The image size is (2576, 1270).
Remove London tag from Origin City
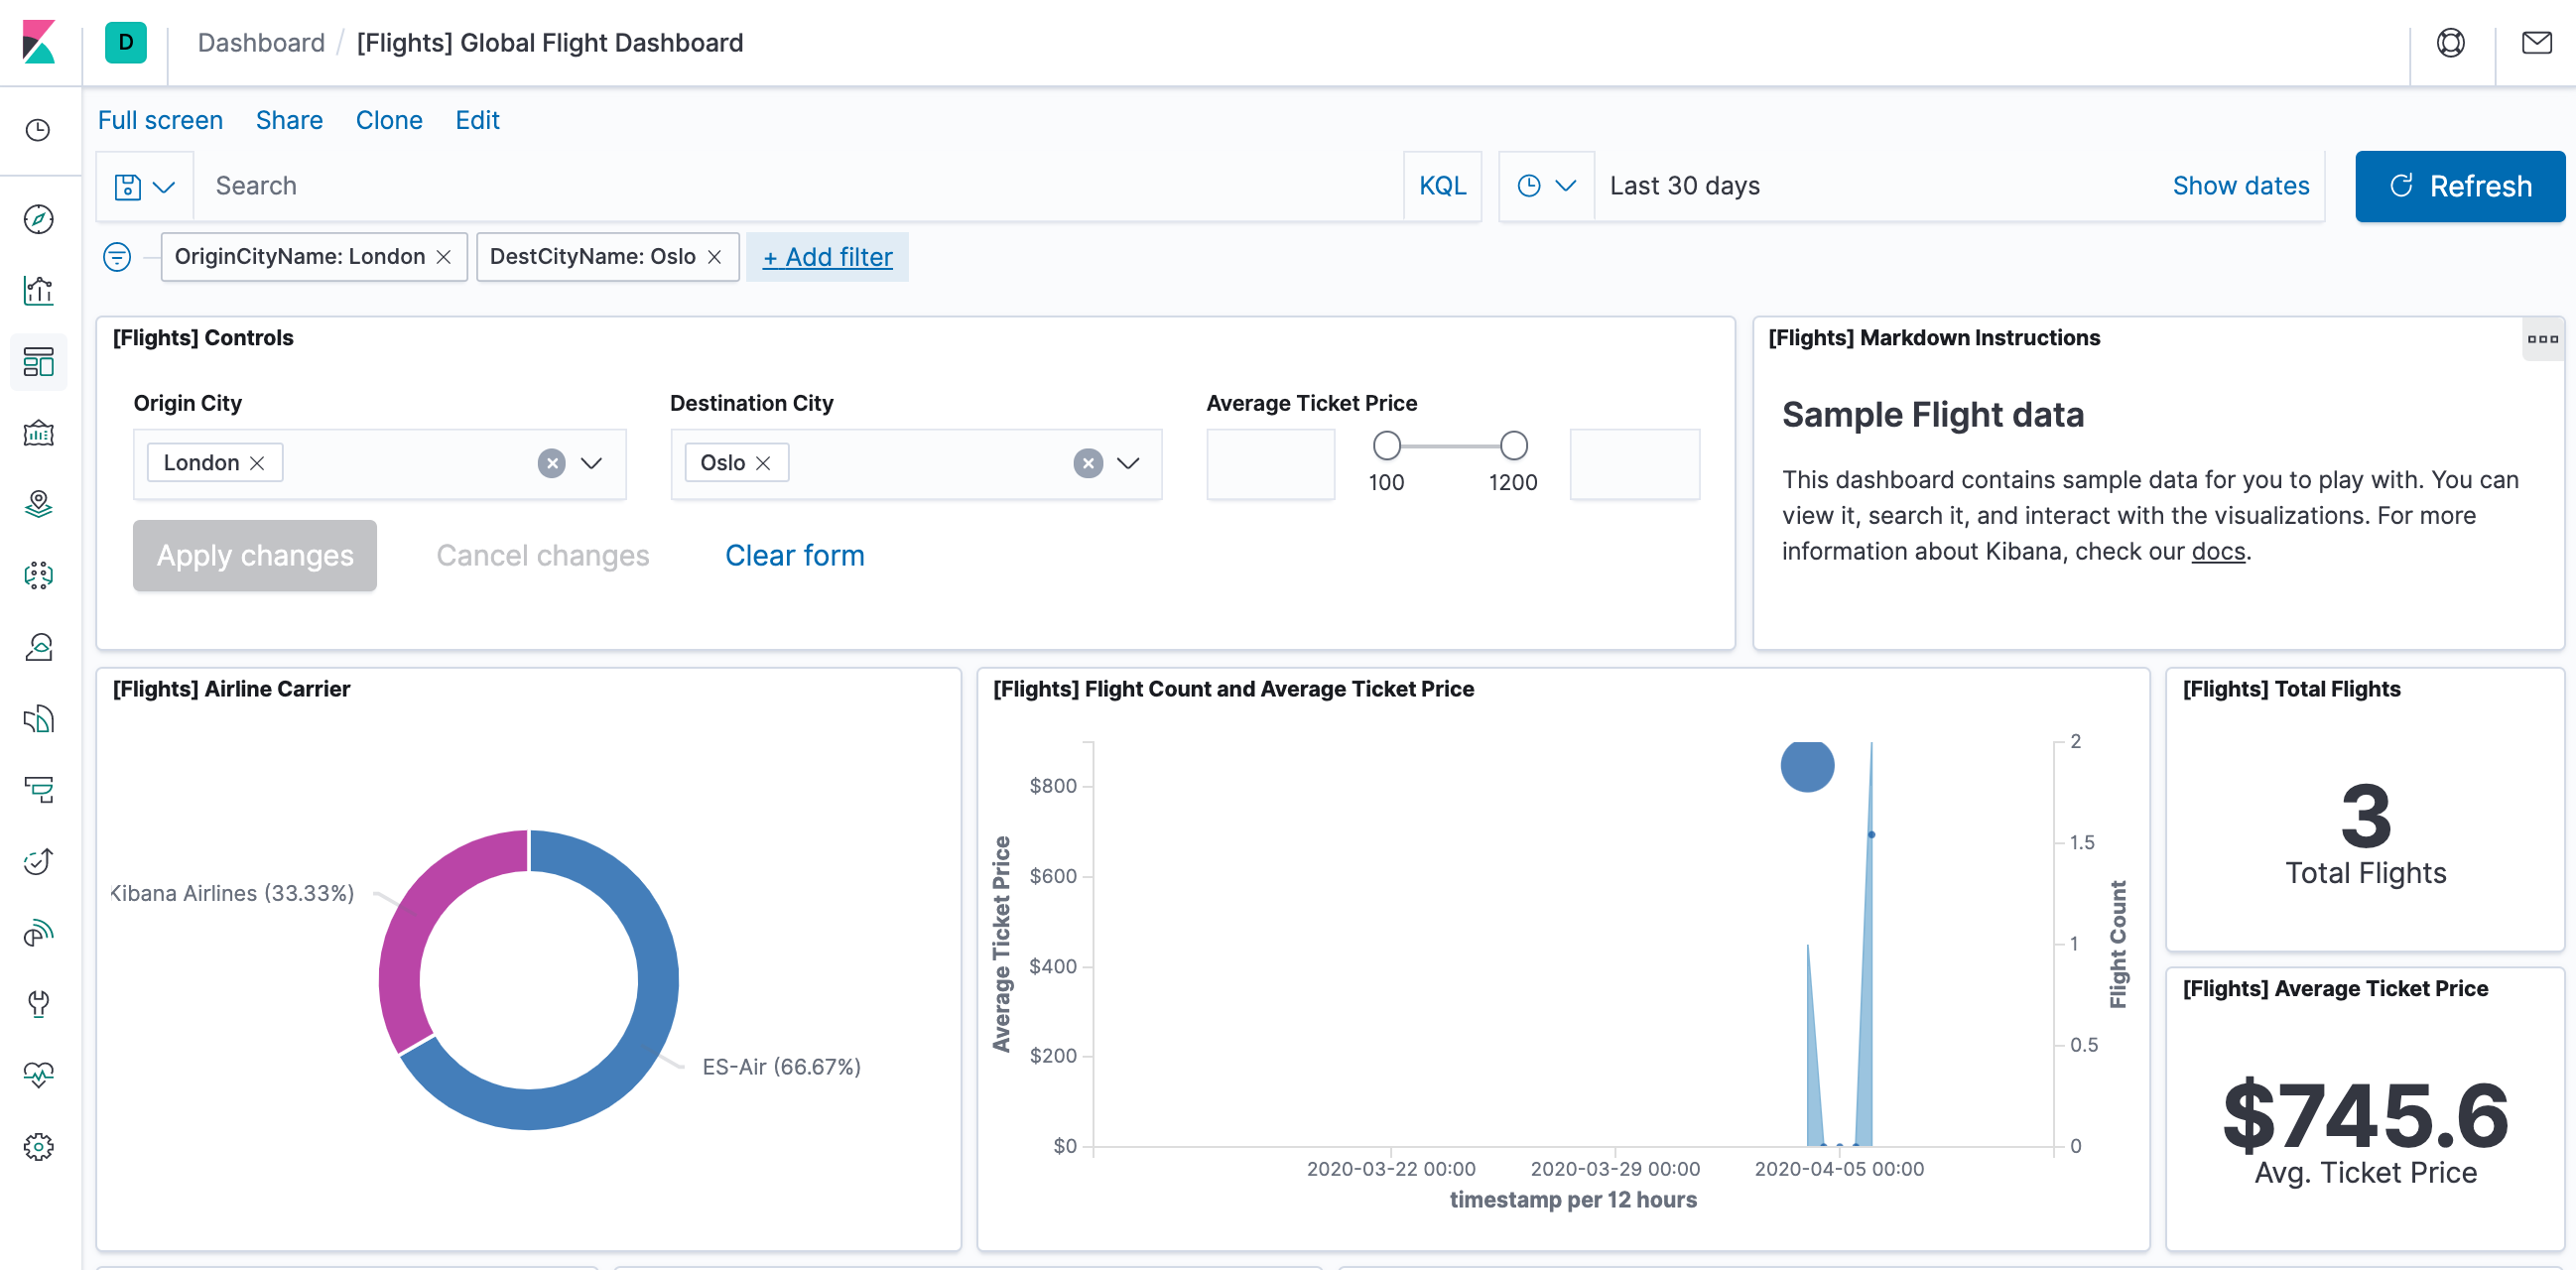258,463
